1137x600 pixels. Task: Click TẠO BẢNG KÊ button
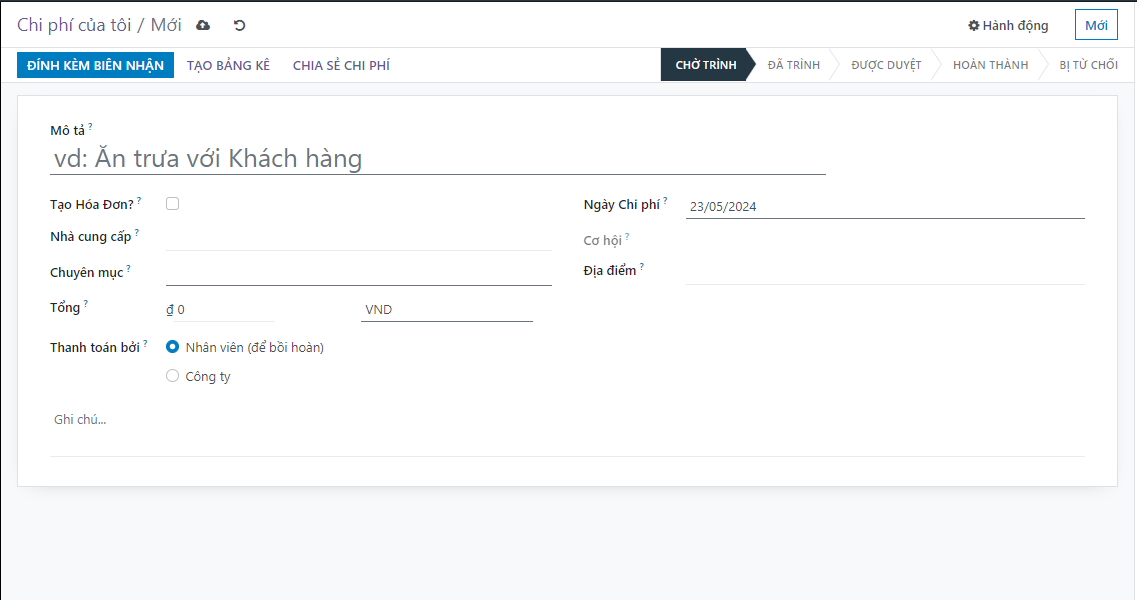tap(228, 65)
